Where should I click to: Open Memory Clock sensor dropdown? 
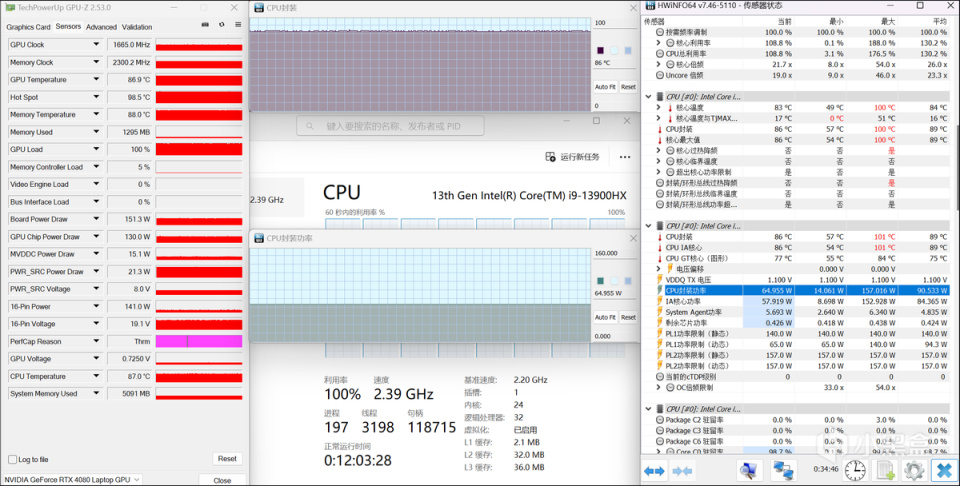tap(96, 62)
